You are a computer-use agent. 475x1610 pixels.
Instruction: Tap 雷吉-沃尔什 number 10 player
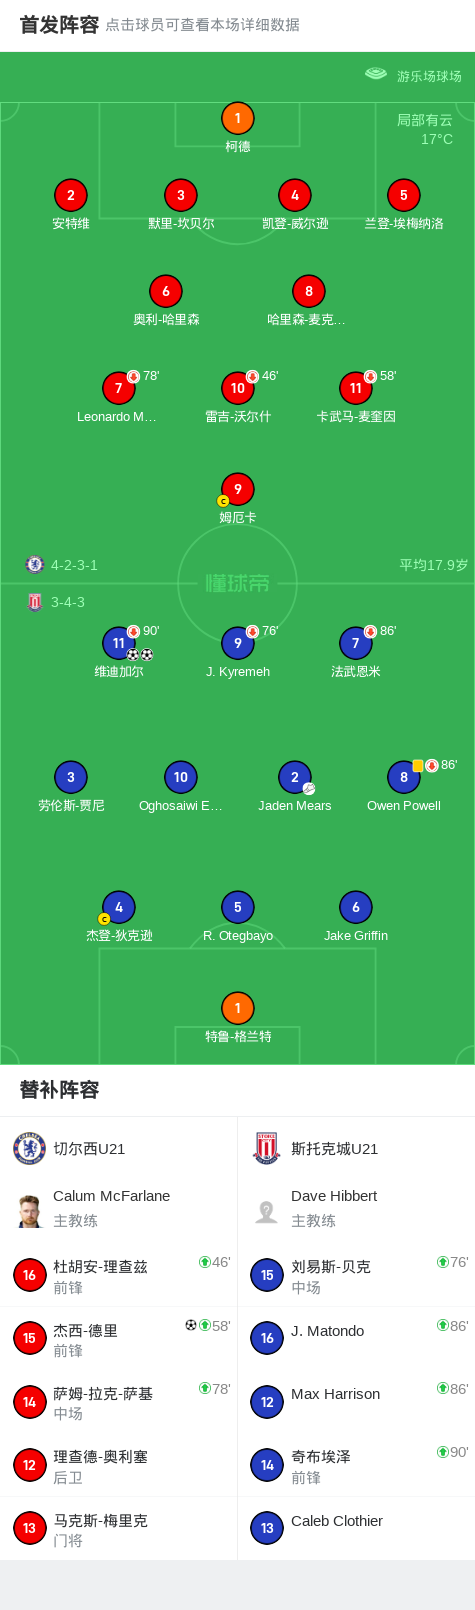click(237, 388)
